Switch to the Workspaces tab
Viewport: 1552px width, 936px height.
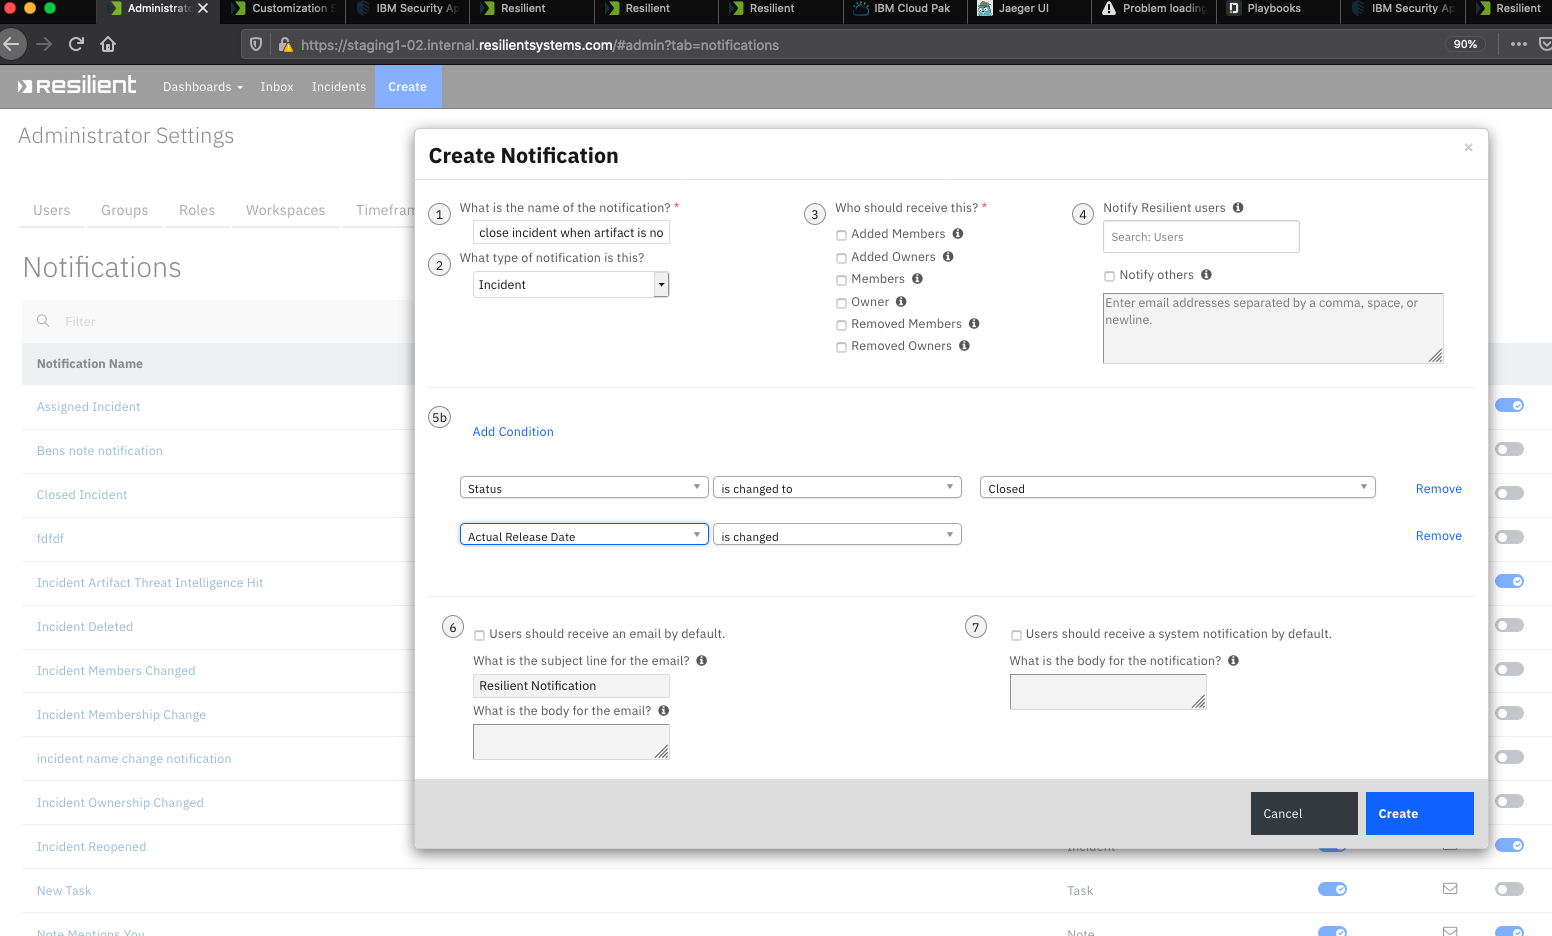coord(286,210)
